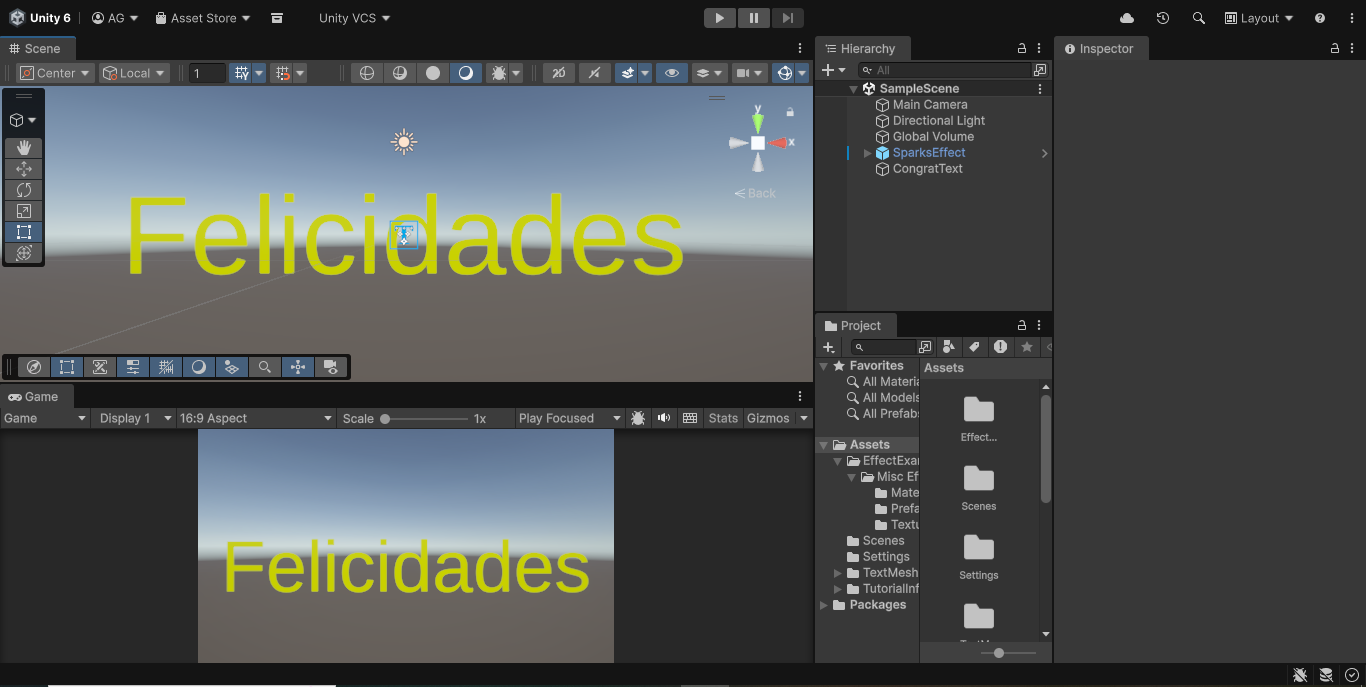Click the shaded draw mode icon
Image resolution: width=1366 pixels, height=687 pixels.
click(466, 73)
